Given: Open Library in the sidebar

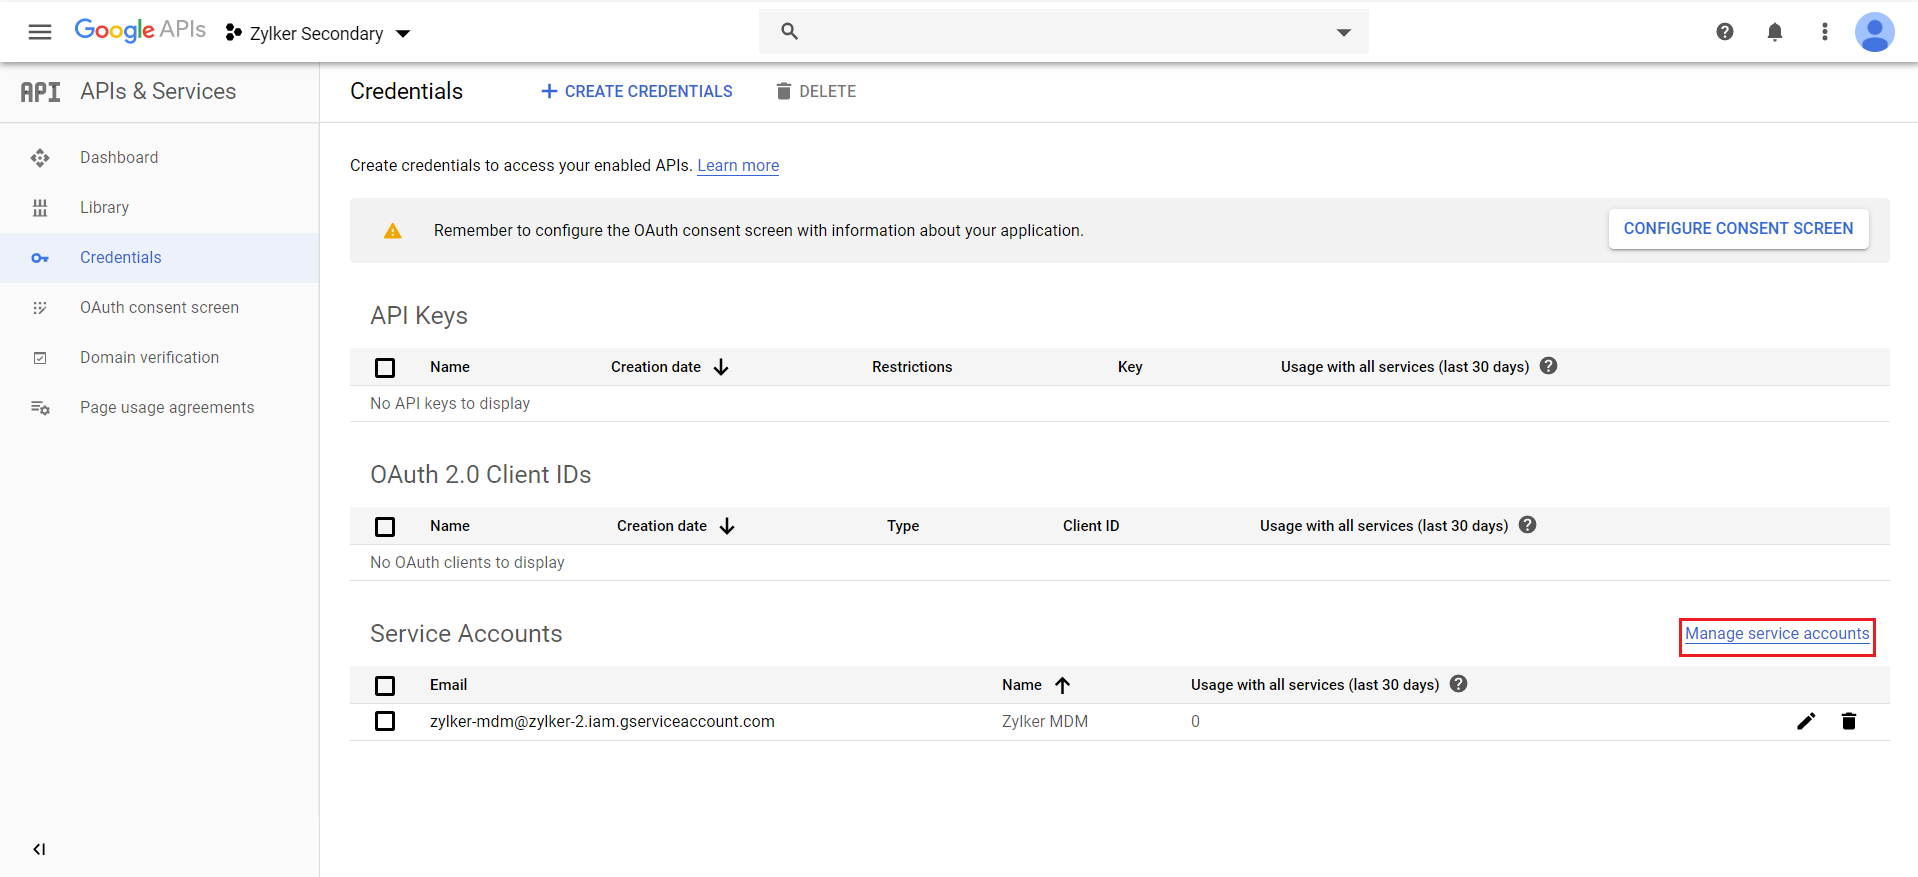Looking at the screenshot, I should (104, 208).
